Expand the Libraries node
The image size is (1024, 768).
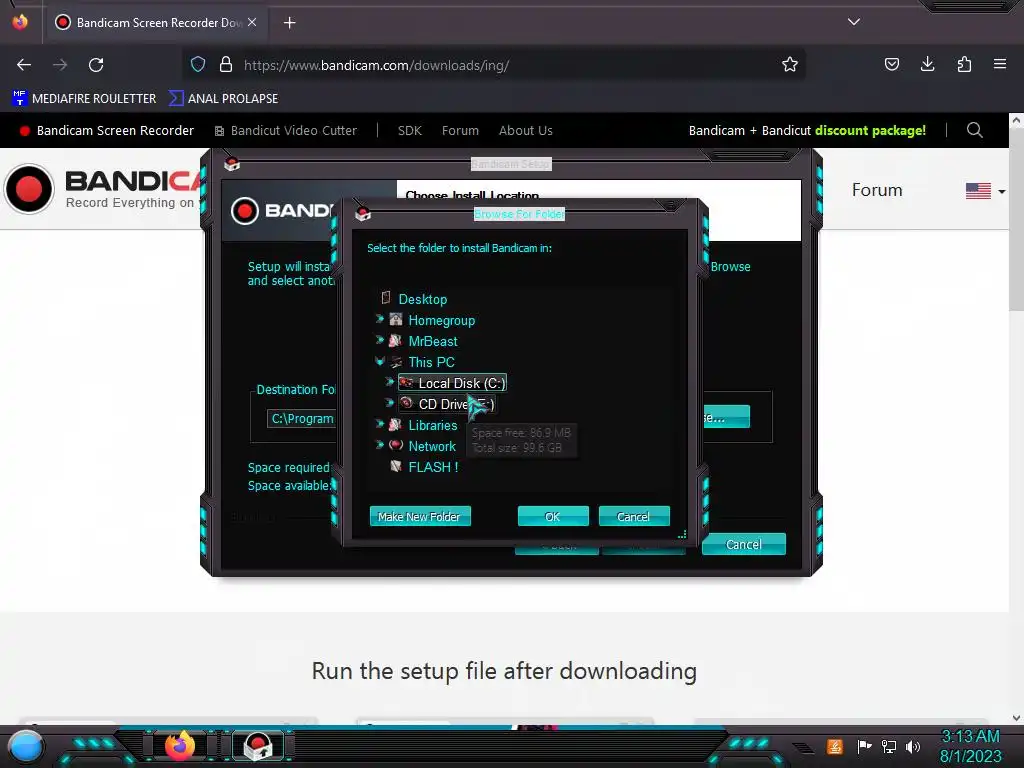[x=379, y=424]
